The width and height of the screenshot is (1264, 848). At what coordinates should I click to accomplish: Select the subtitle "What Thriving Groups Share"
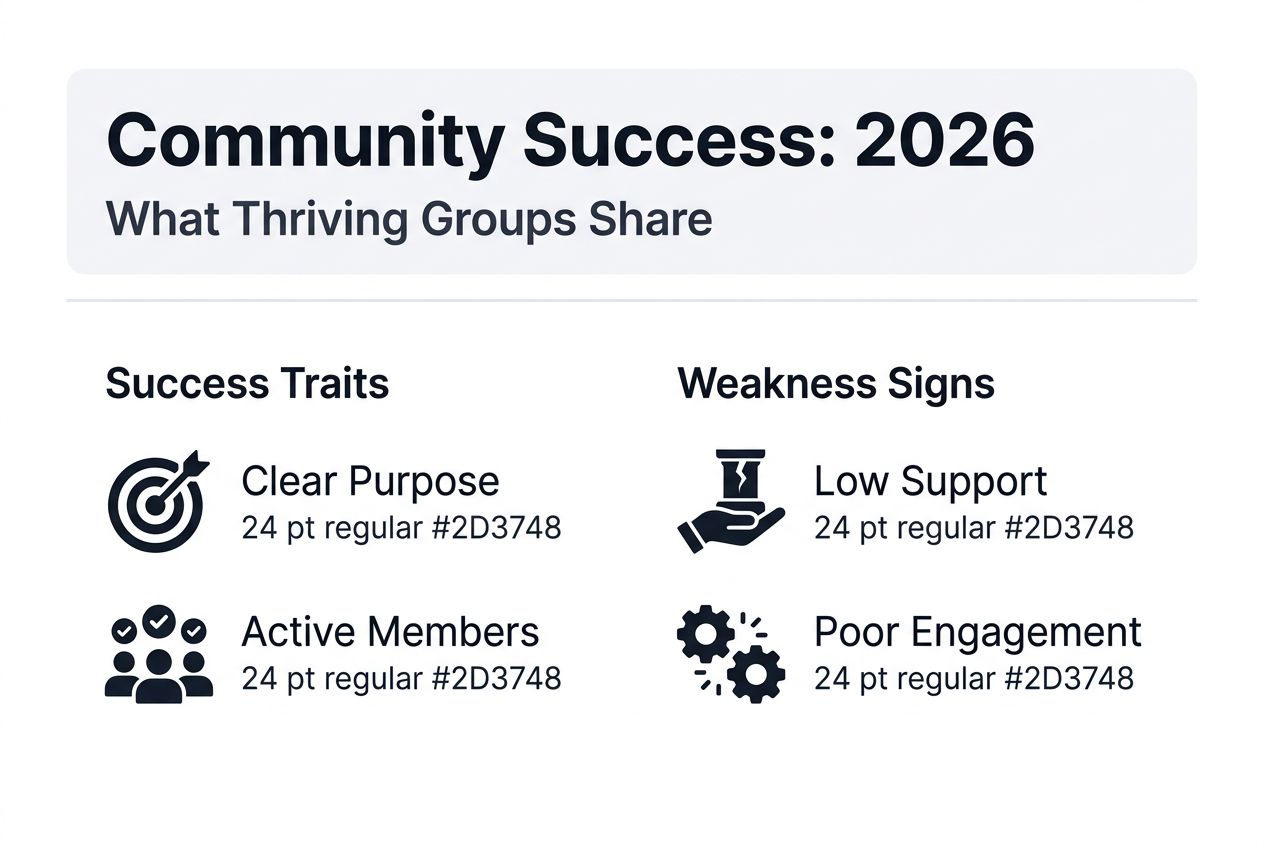pyautogui.click(x=408, y=219)
